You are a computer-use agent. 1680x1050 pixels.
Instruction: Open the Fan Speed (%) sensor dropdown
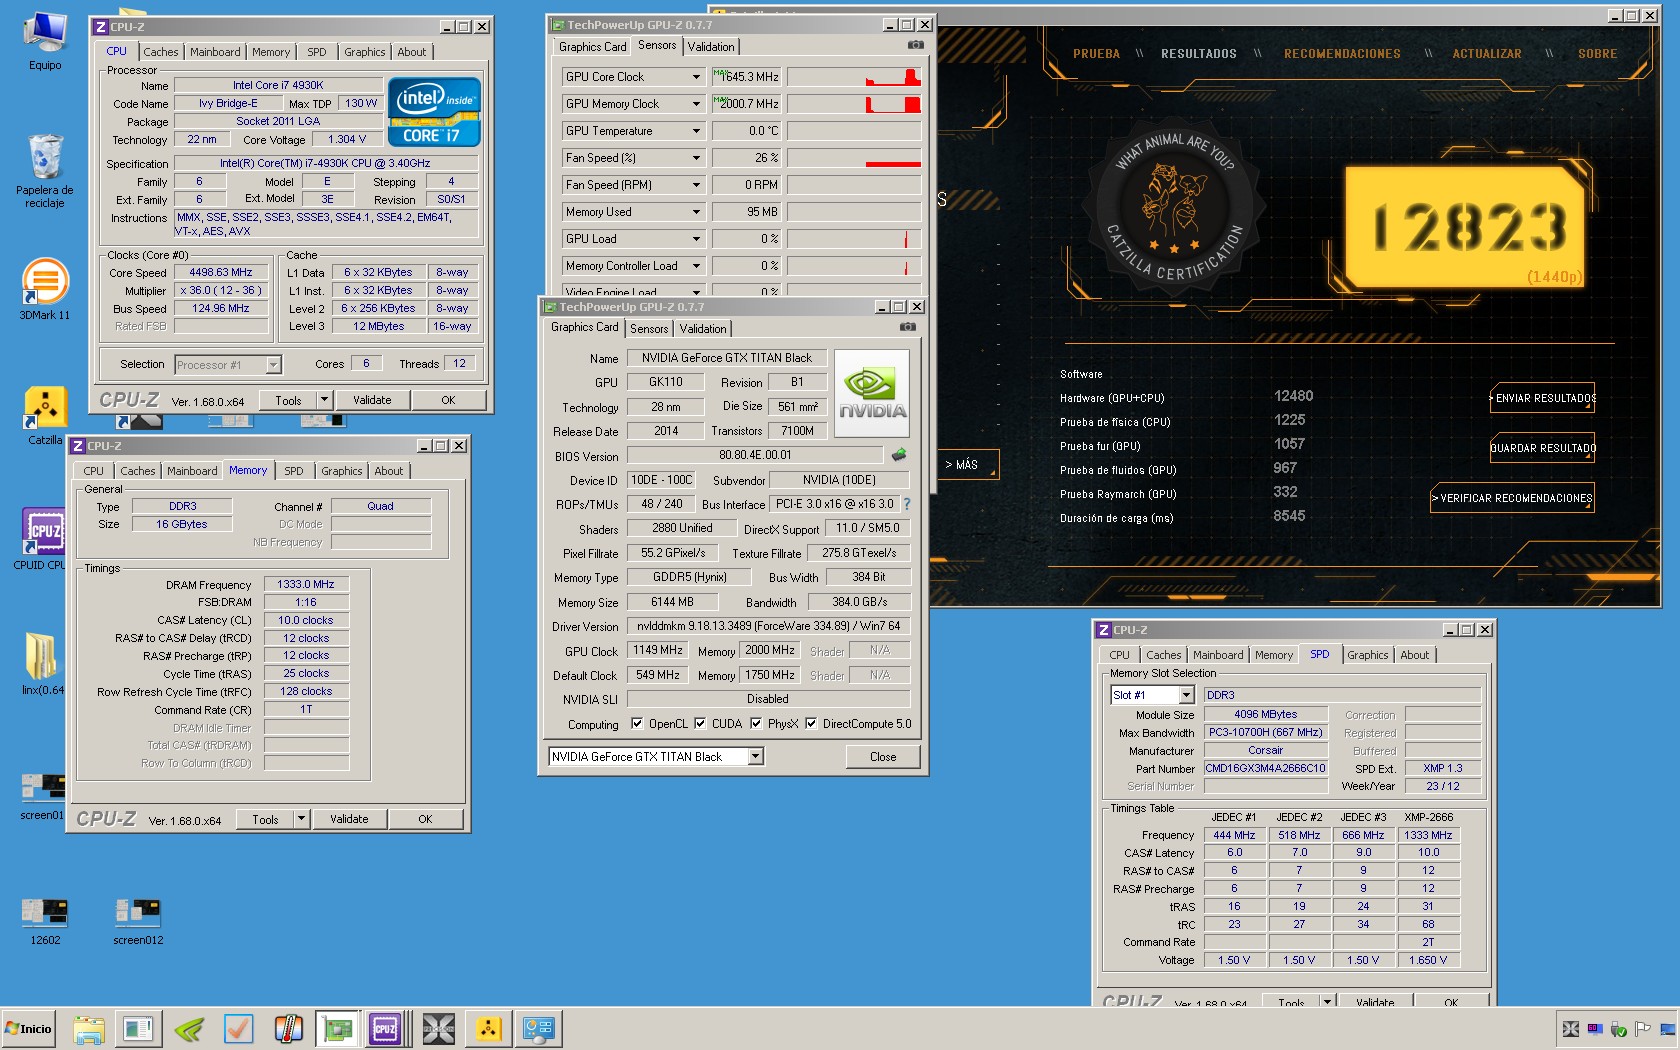coord(697,158)
